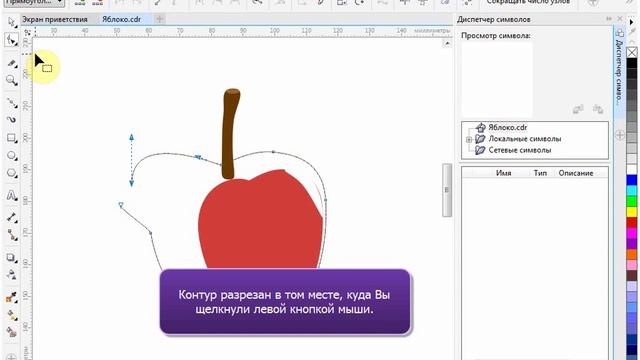Select the Transparency tool

tap(11, 275)
